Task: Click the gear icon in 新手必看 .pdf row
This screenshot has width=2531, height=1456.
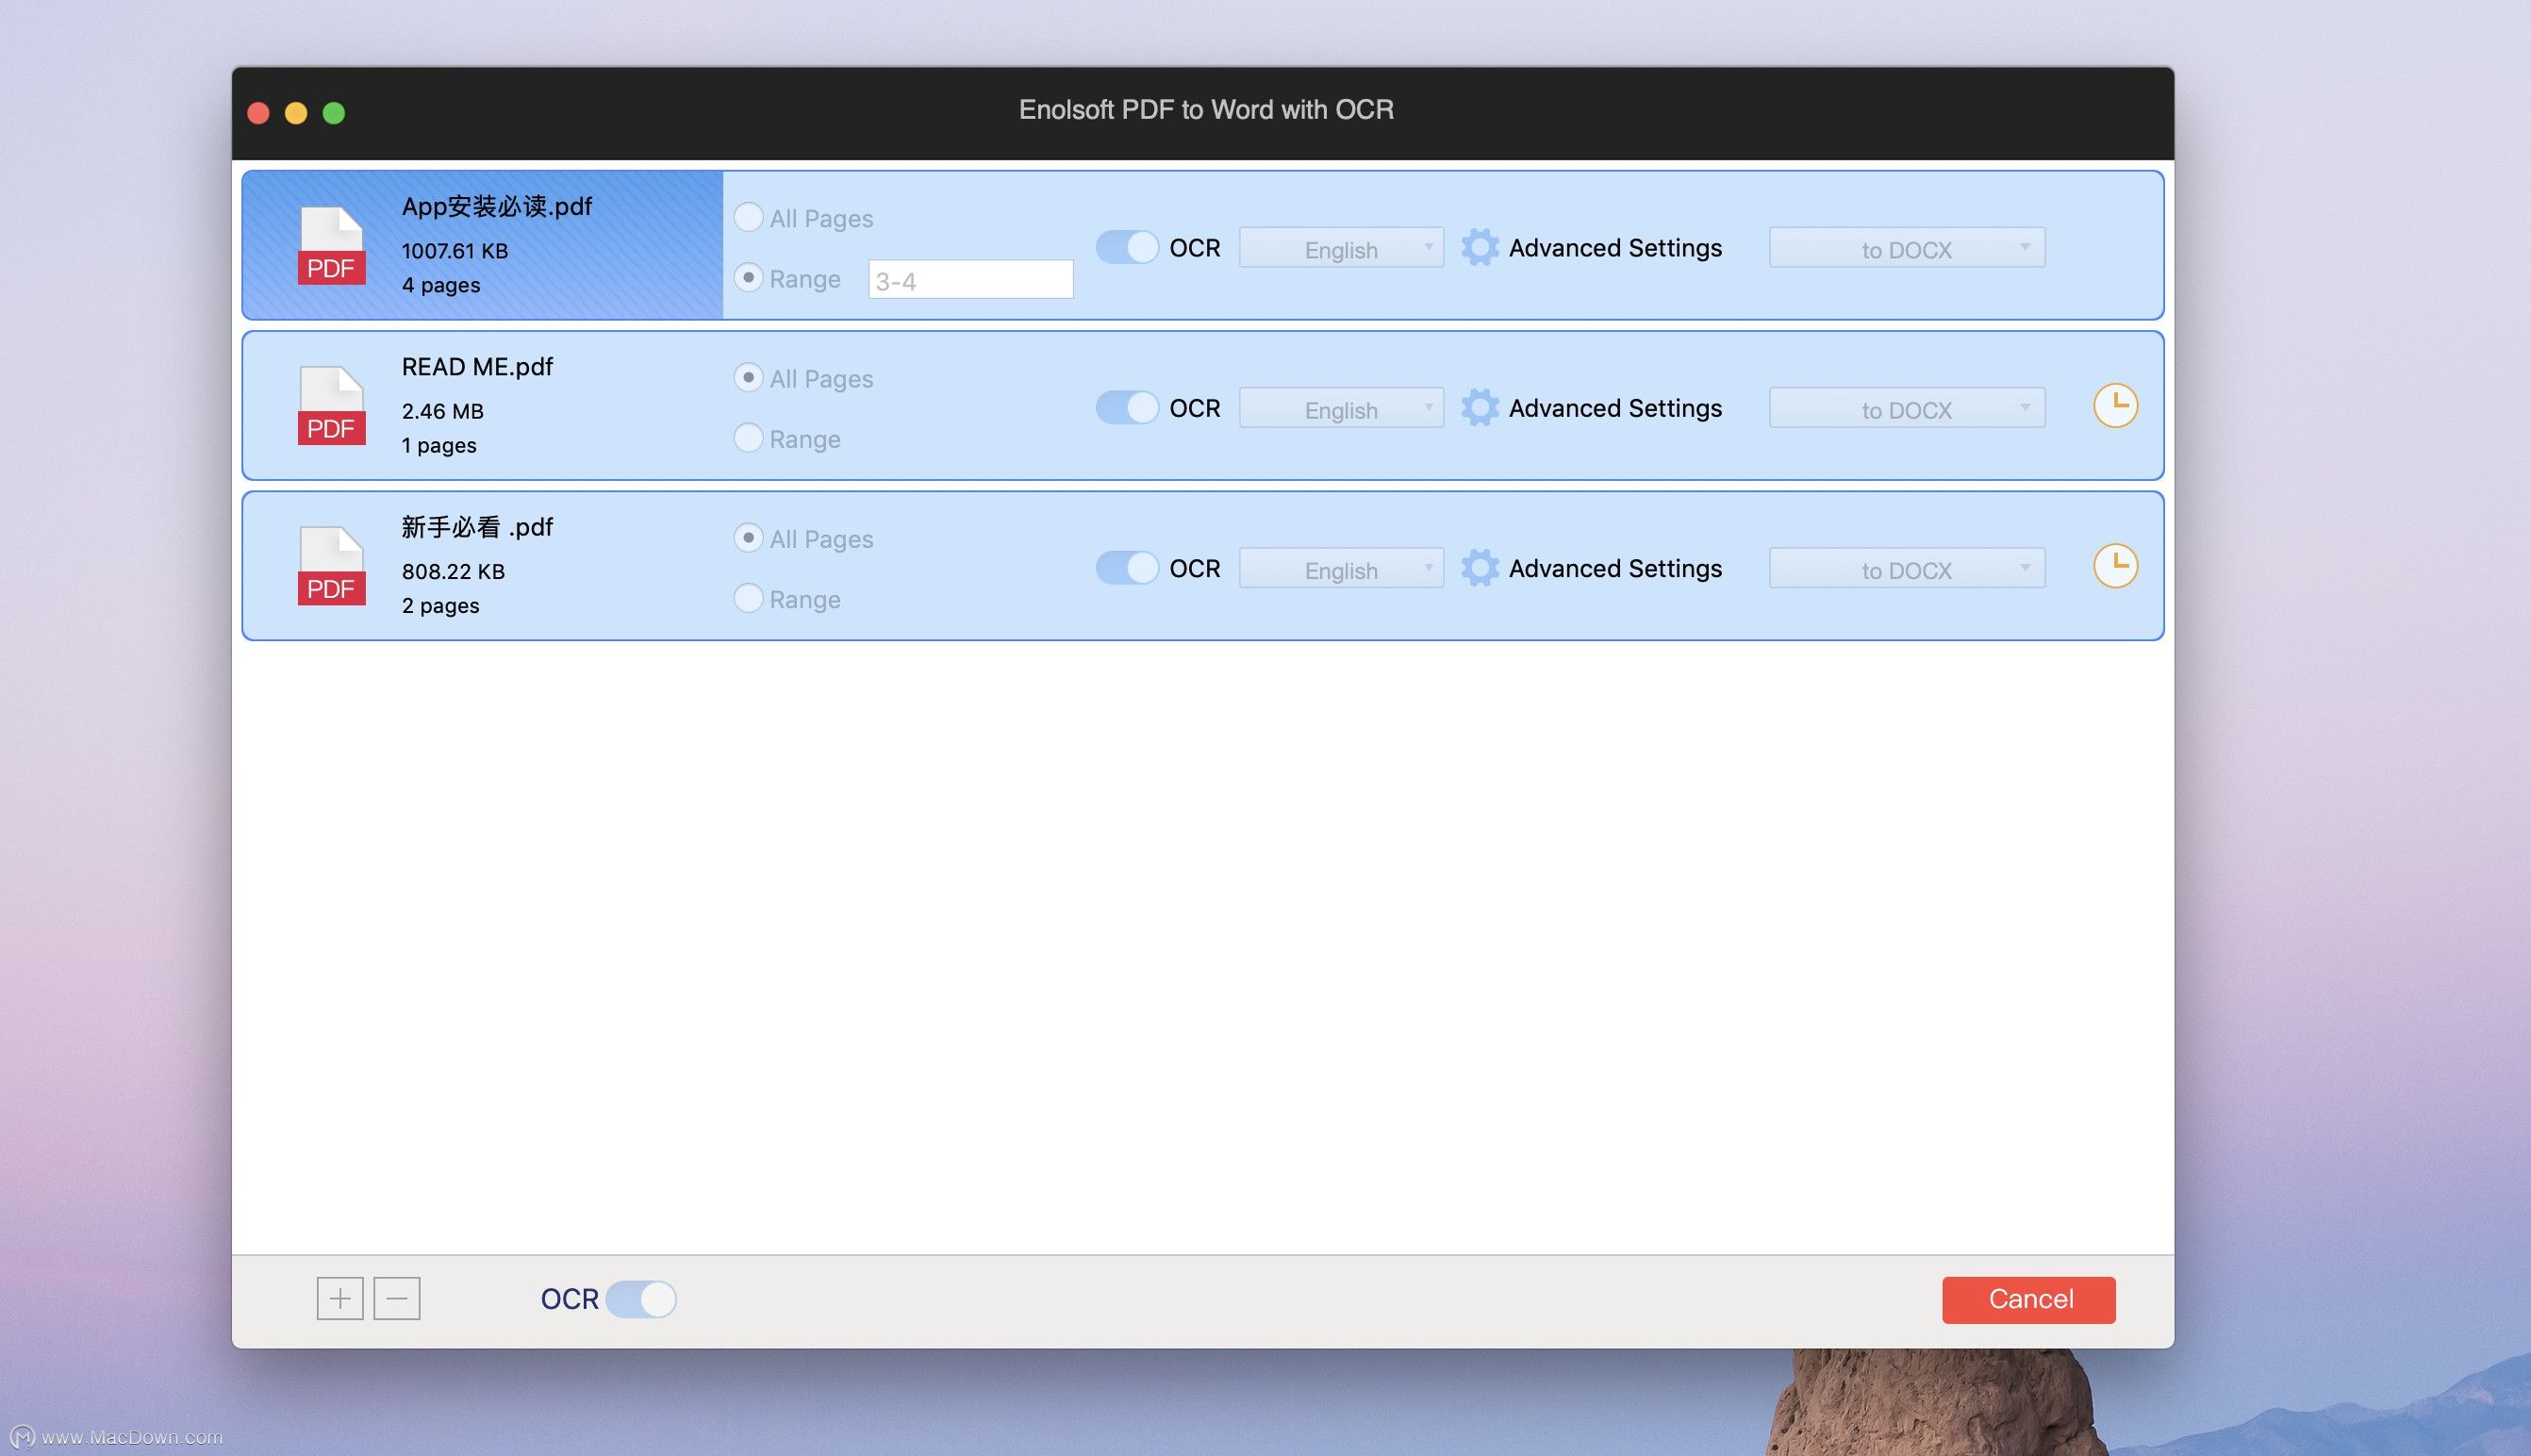Action: point(1479,567)
